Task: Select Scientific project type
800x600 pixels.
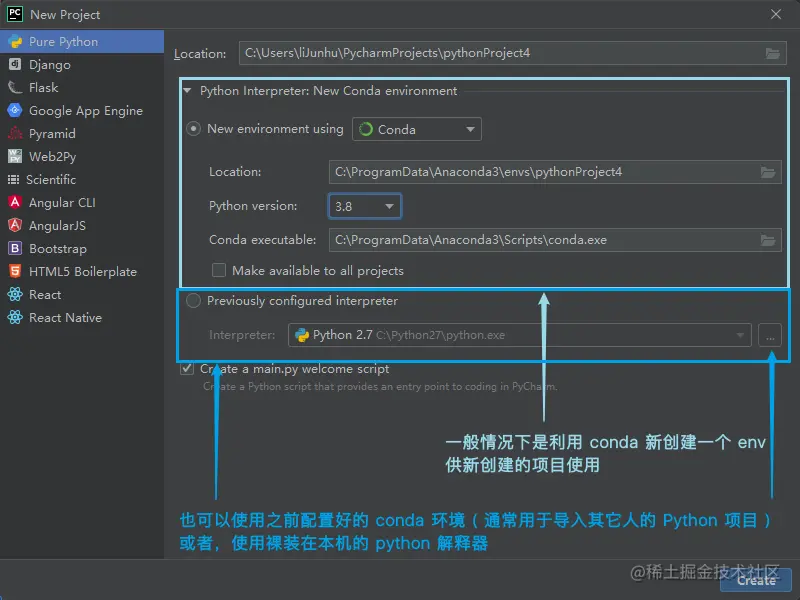Action: tap(82, 180)
